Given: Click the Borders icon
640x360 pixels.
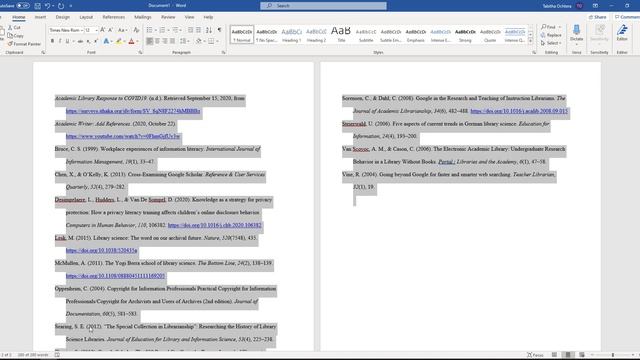Looking at the screenshot, I should point(211,41).
